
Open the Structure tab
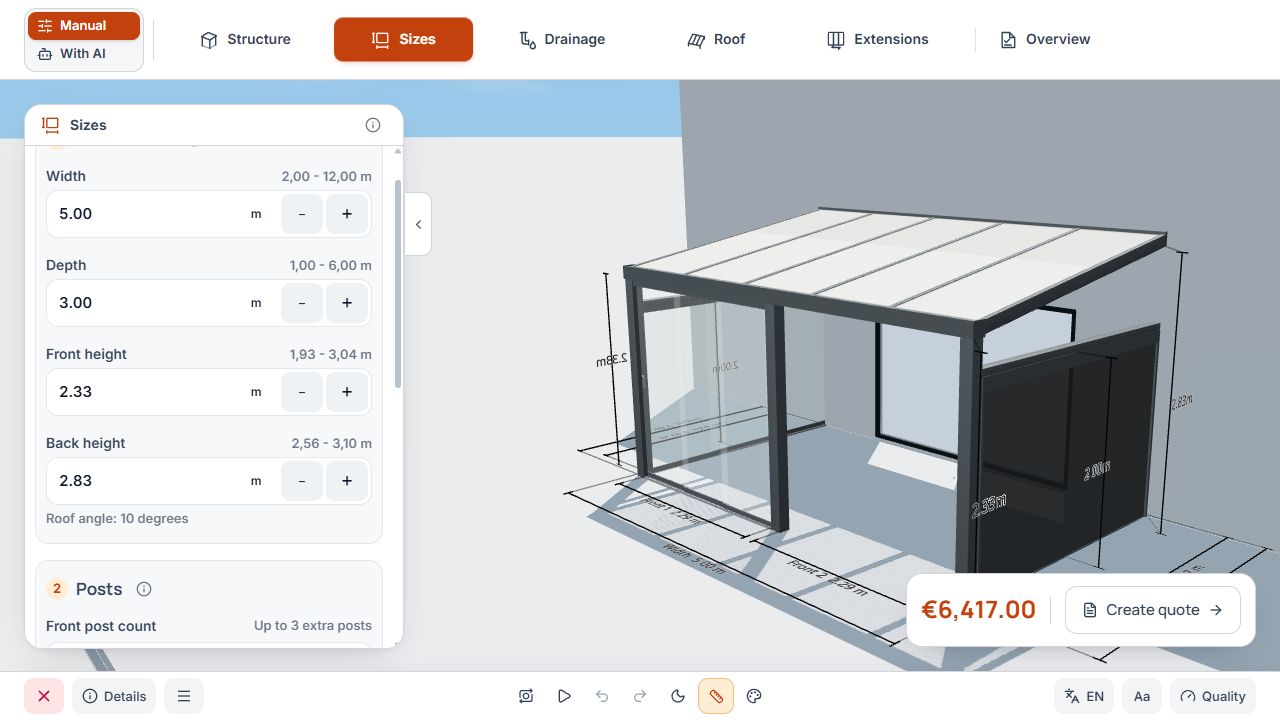(245, 39)
